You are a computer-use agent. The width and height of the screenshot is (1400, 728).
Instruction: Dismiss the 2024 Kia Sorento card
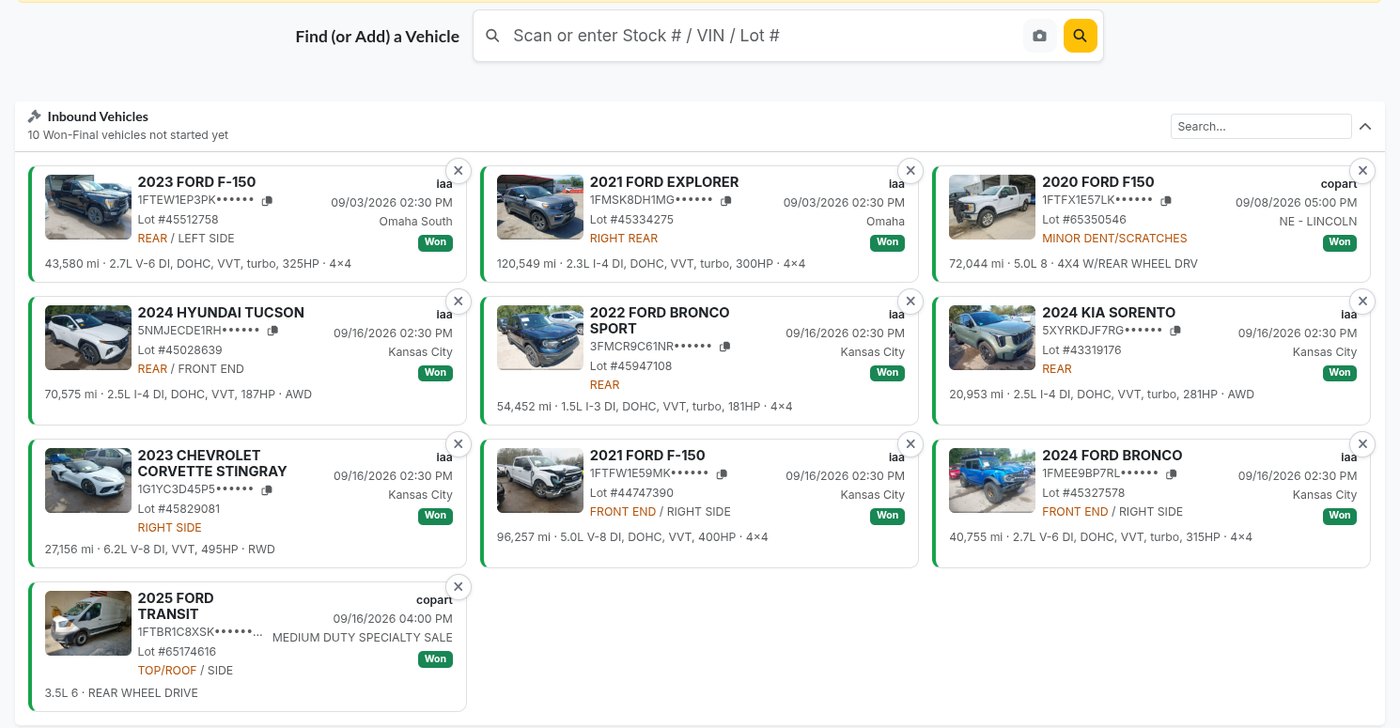click(x=1362, y=301)
